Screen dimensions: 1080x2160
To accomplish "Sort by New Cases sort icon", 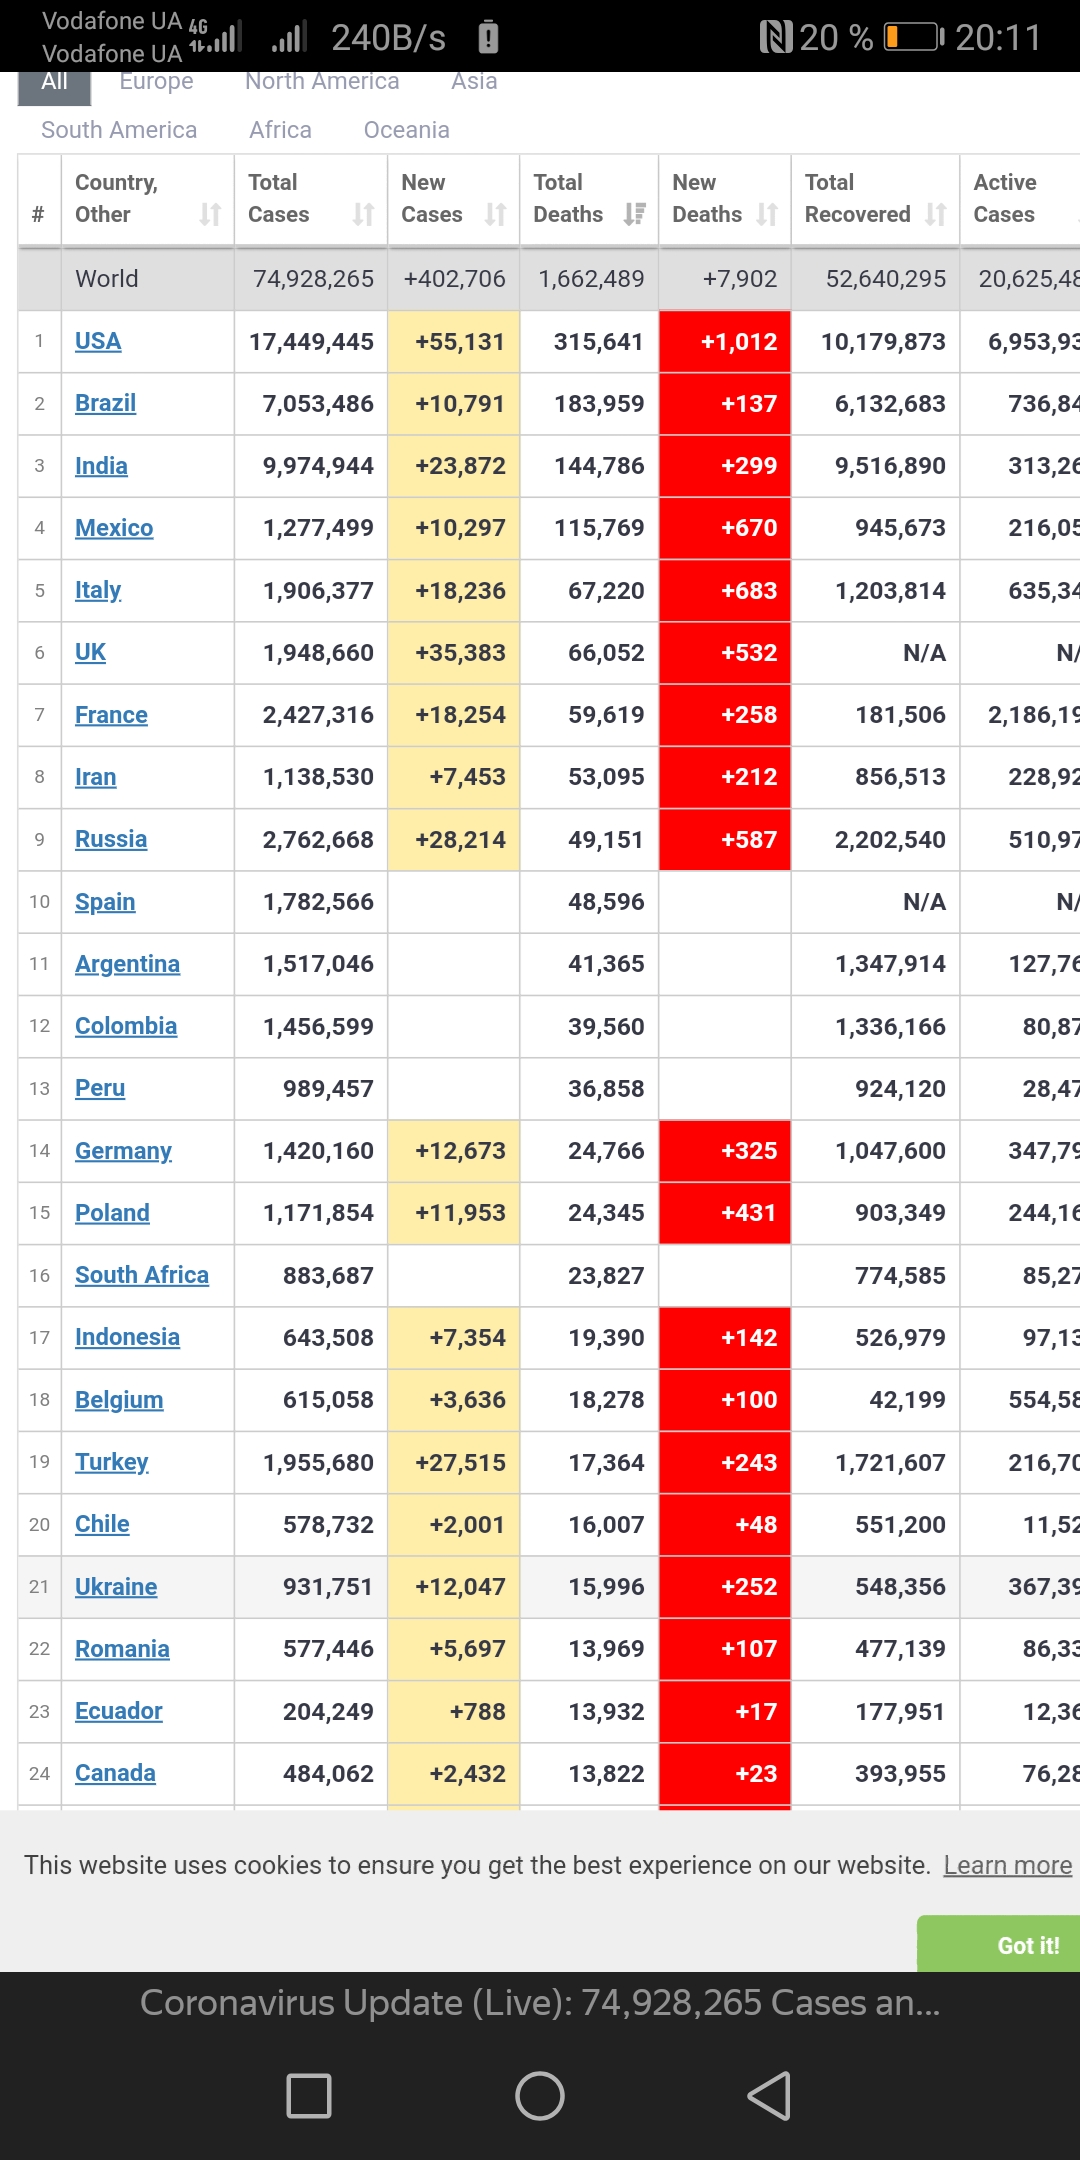I will pyautogui.click(x=495, y=214).
